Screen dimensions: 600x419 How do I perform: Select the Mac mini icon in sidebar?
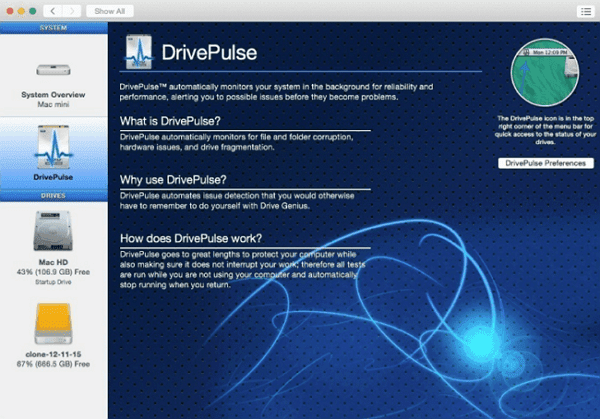54,68
